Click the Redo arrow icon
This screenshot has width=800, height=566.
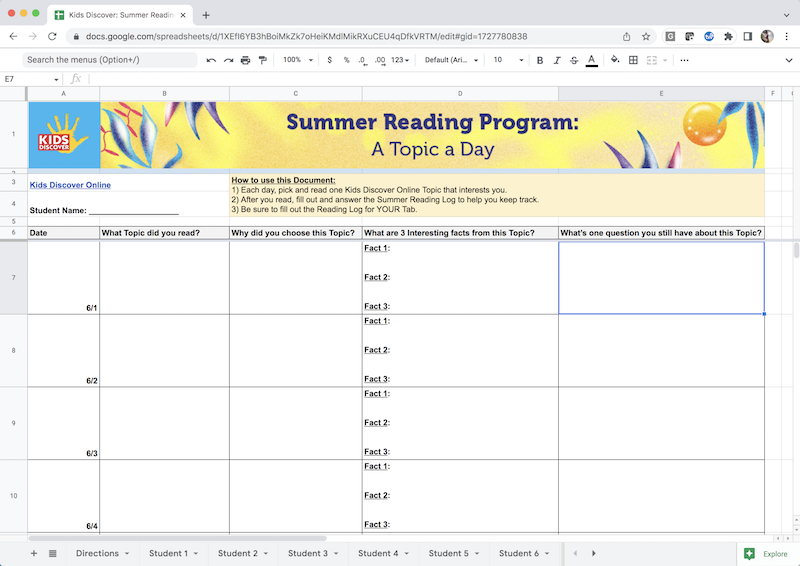click(x=229, y=60)
